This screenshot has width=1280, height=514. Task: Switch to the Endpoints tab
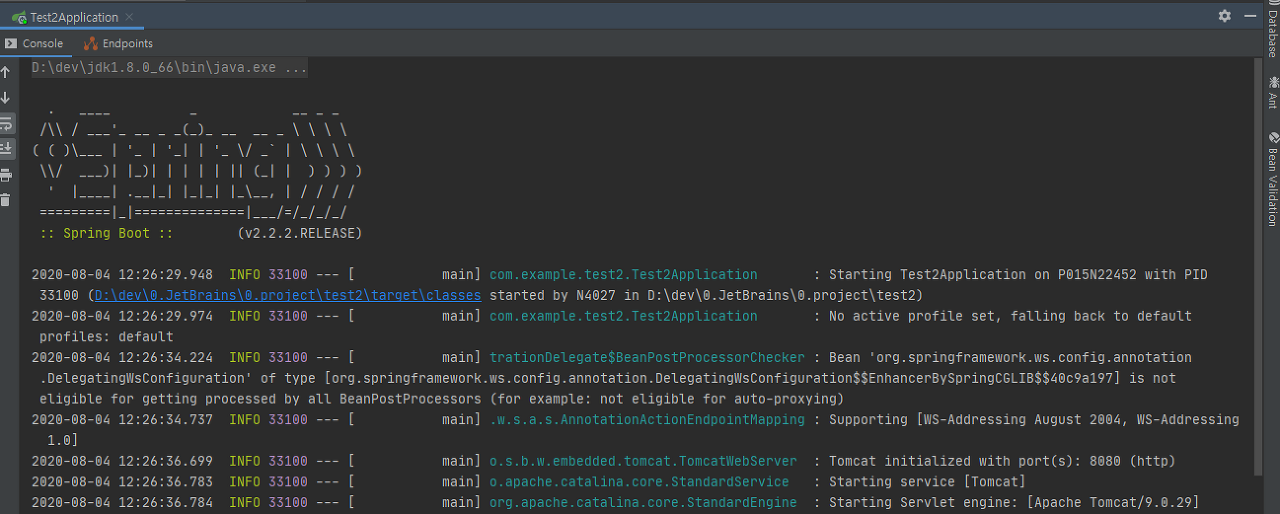coord(119,43)
